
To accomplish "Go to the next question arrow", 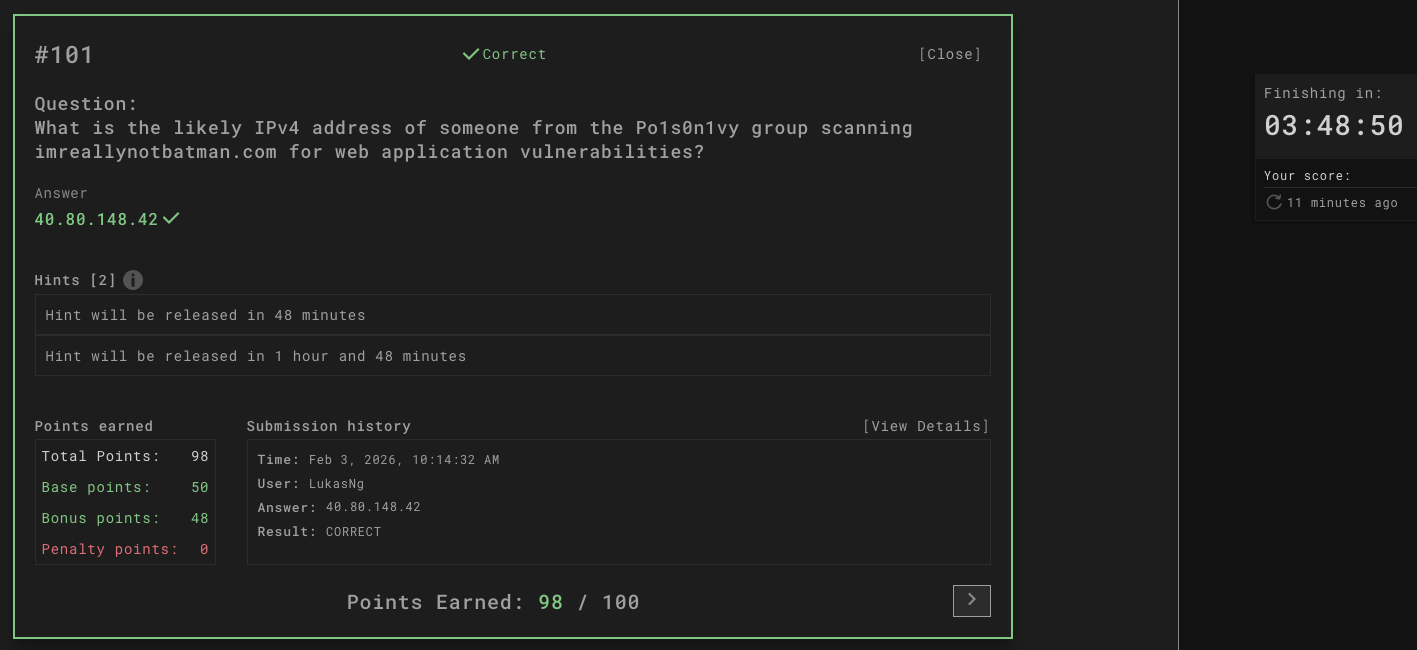I will tap(971, 600).
